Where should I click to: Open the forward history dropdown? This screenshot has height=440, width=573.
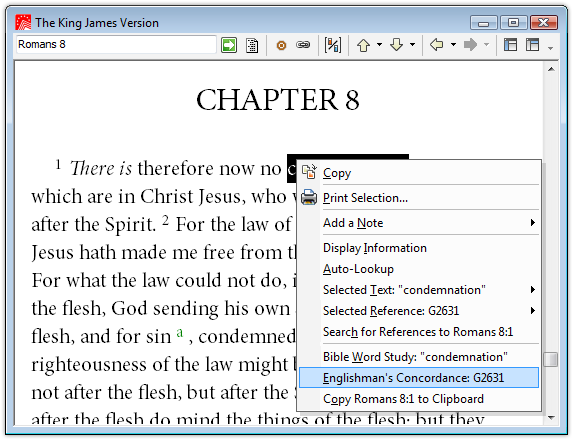click(486, 45)
